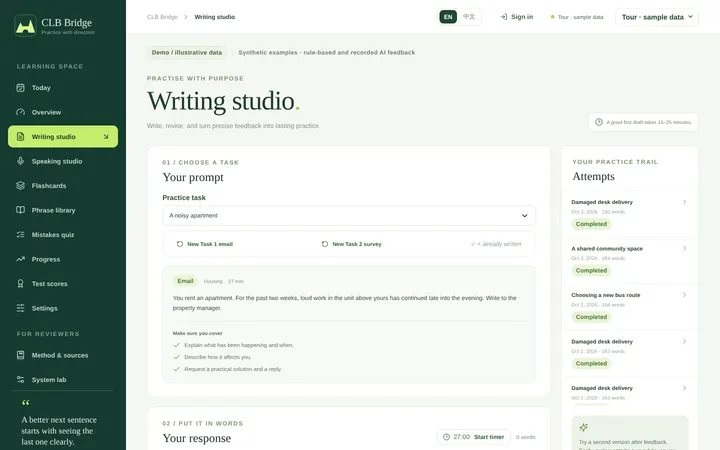Click Sign in link
The image size is (720, 450).
(517, 17)
